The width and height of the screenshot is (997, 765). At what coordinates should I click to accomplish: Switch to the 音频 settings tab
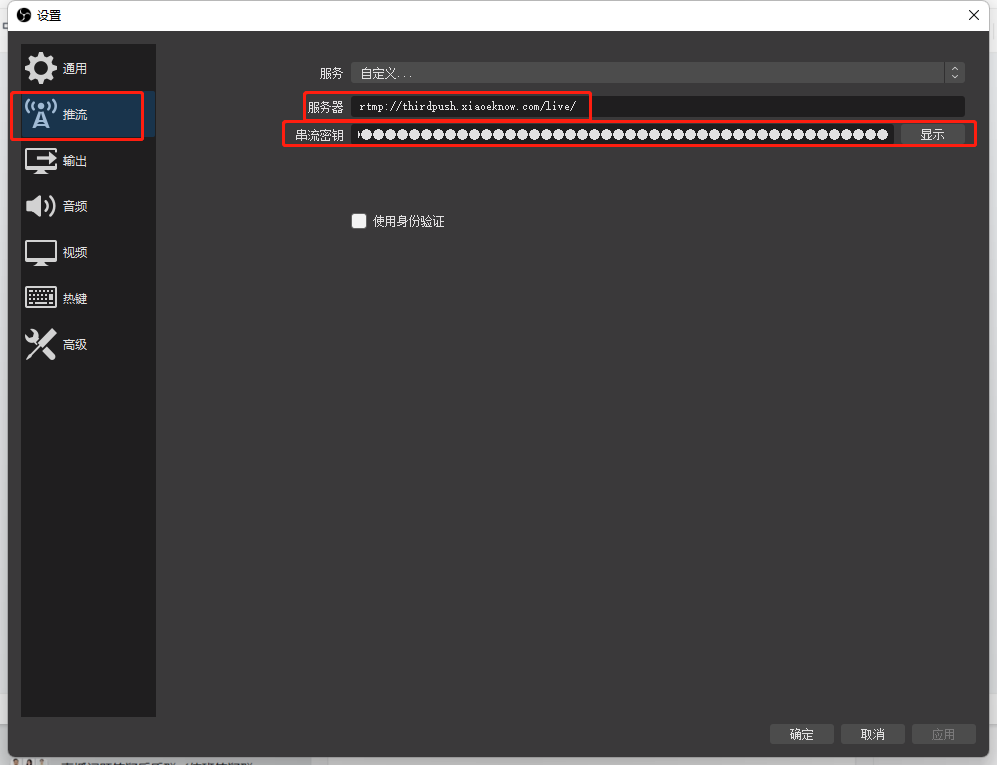tap(75, 206)
